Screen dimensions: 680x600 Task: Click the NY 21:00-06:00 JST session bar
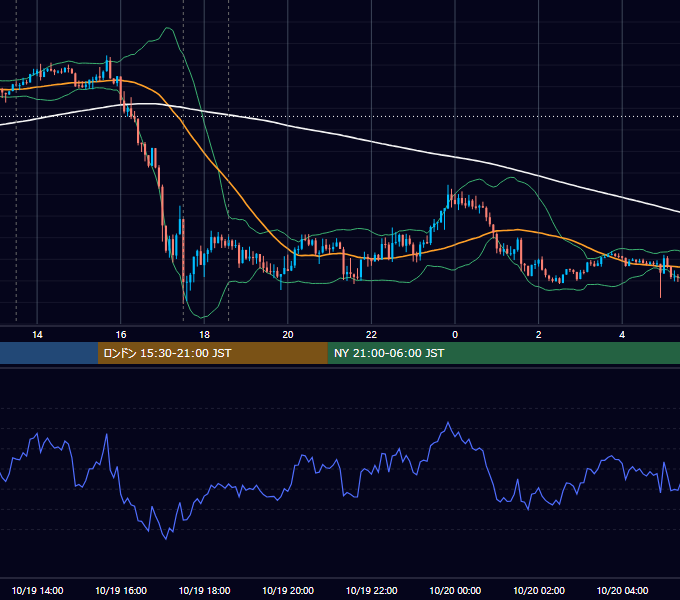point(503,353)
